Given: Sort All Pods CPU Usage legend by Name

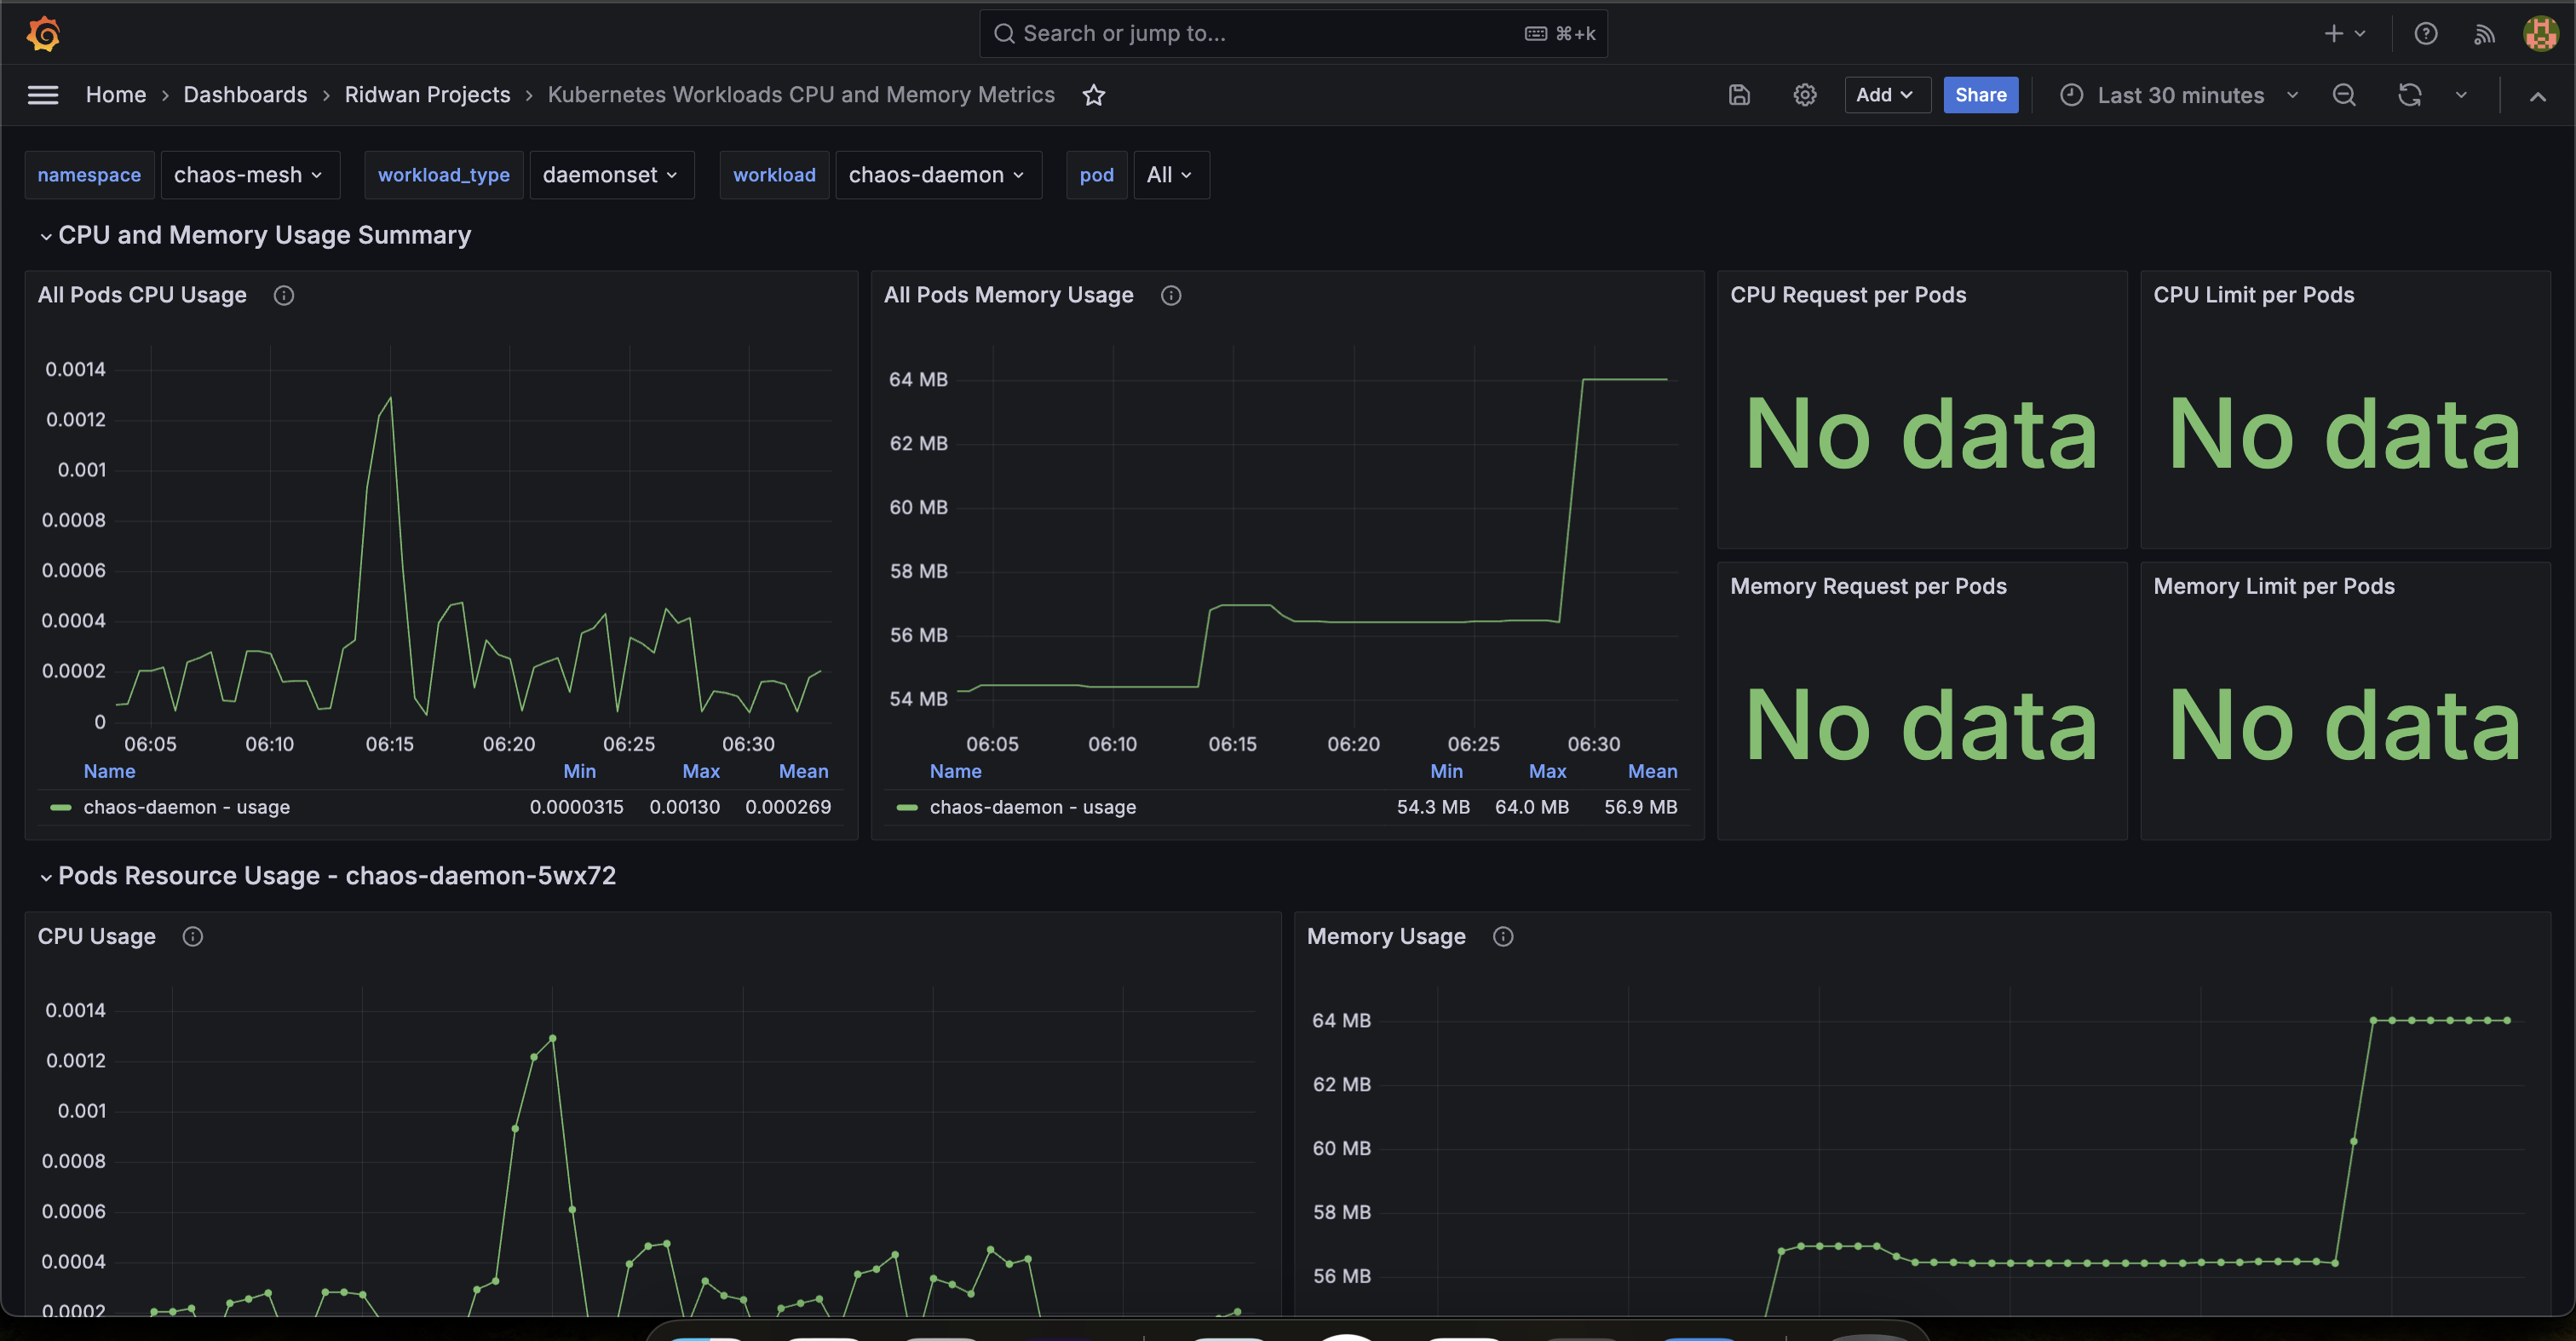Looking at the screenshot, I should 109,771.
